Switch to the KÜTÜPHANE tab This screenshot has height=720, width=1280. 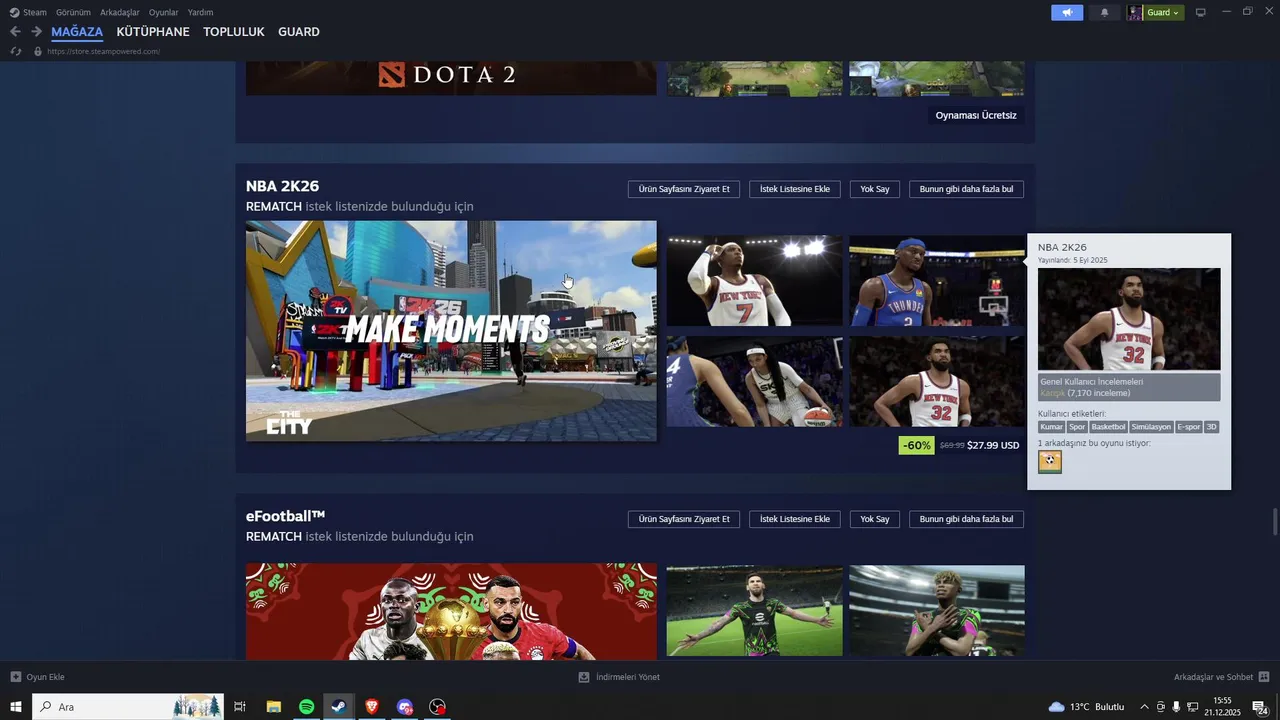click(153, 32)
